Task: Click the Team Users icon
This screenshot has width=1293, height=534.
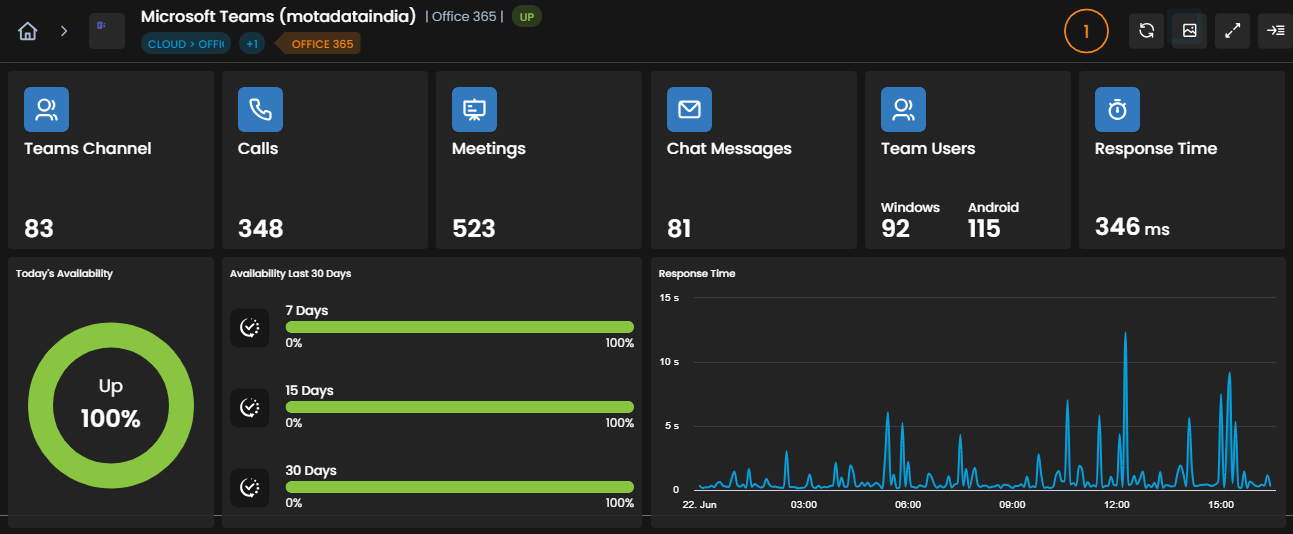Action: tap(903, 110)
